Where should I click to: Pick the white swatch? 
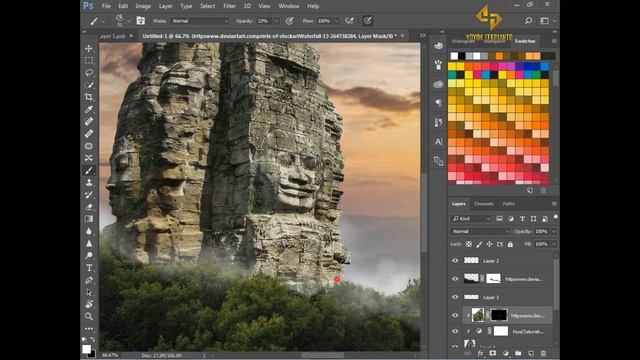click(x=454, y=56)
